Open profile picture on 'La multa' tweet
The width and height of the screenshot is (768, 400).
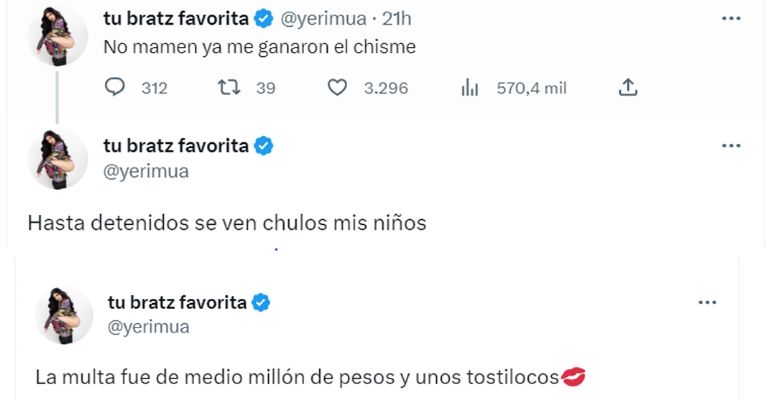click(62, 315)
